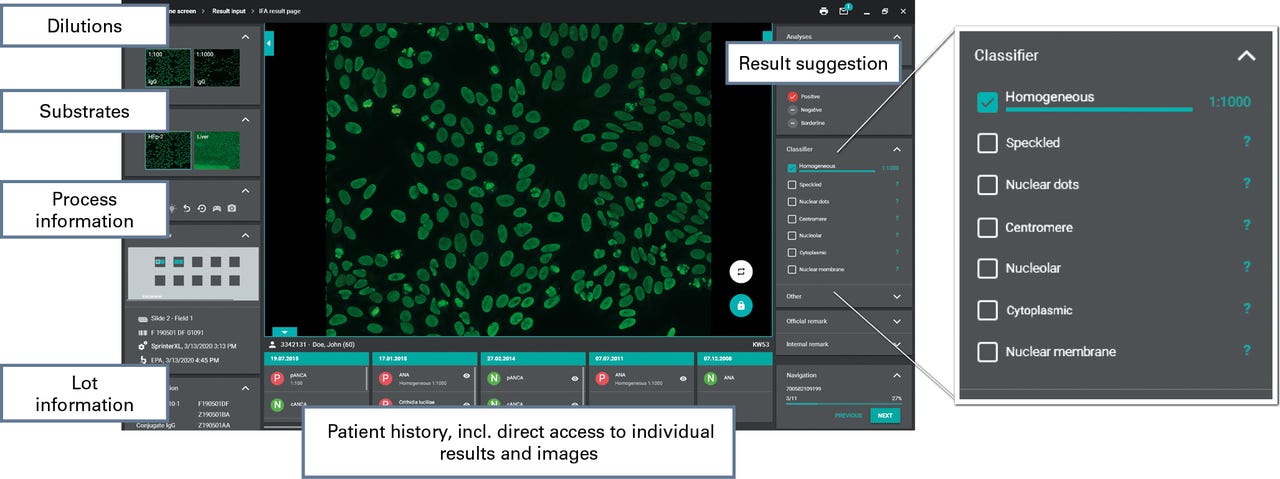Select the Negative result option
Image resolution: width=1280 pixels, height=479 pixels.
click(792, 109)
